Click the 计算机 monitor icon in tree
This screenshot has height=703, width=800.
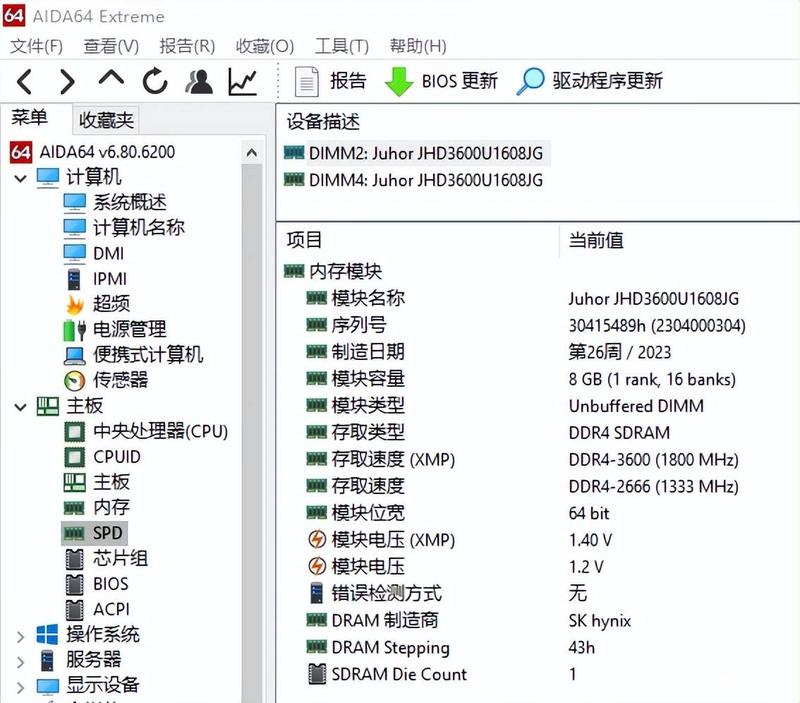(x=47, y=178)
